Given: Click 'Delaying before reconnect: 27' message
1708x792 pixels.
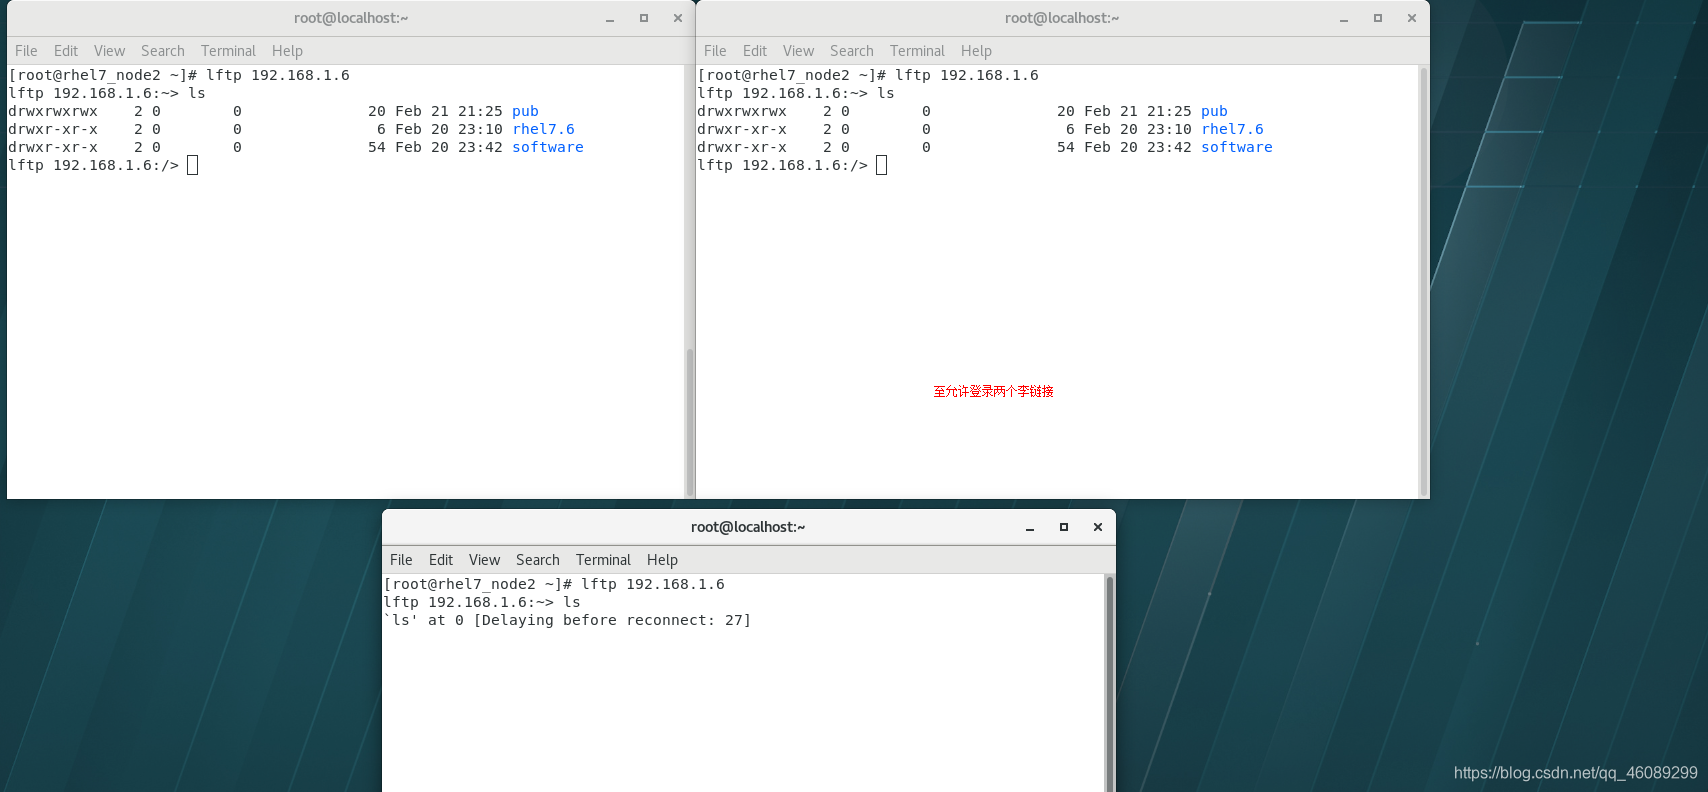Looking at the screenshot, I should coord(612,620).
